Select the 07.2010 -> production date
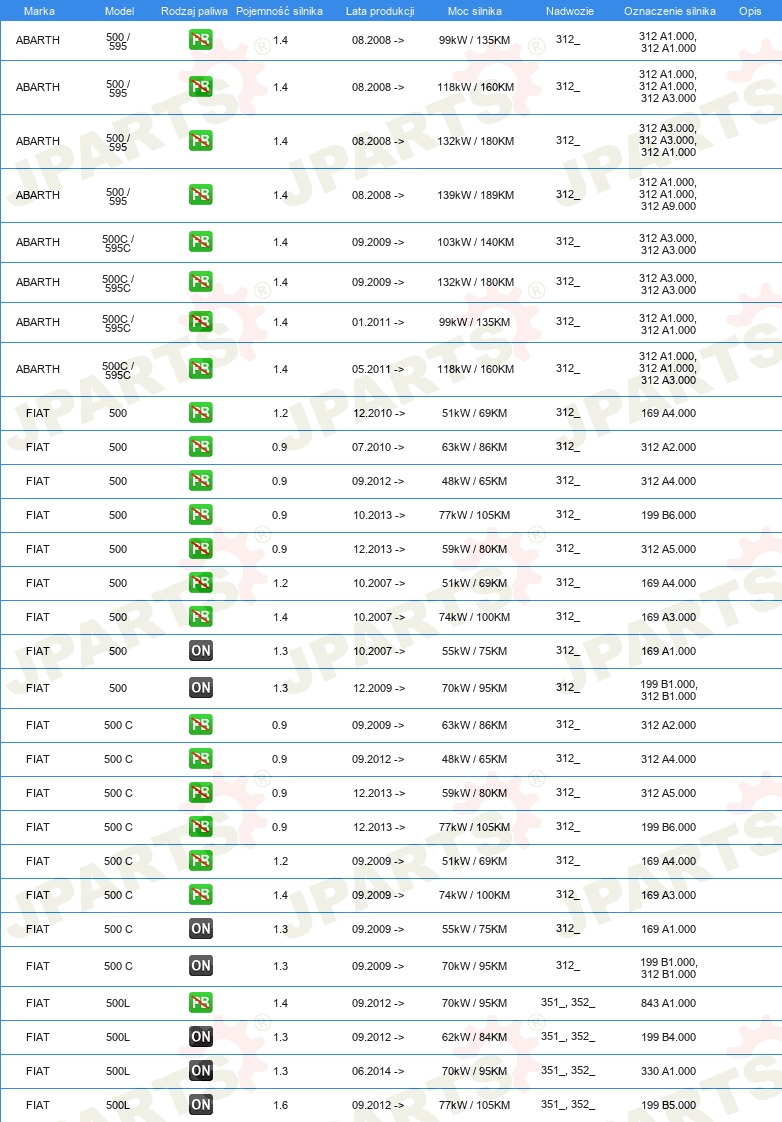The height and width of the screenshot is (1122, 782). coord(378,447)
